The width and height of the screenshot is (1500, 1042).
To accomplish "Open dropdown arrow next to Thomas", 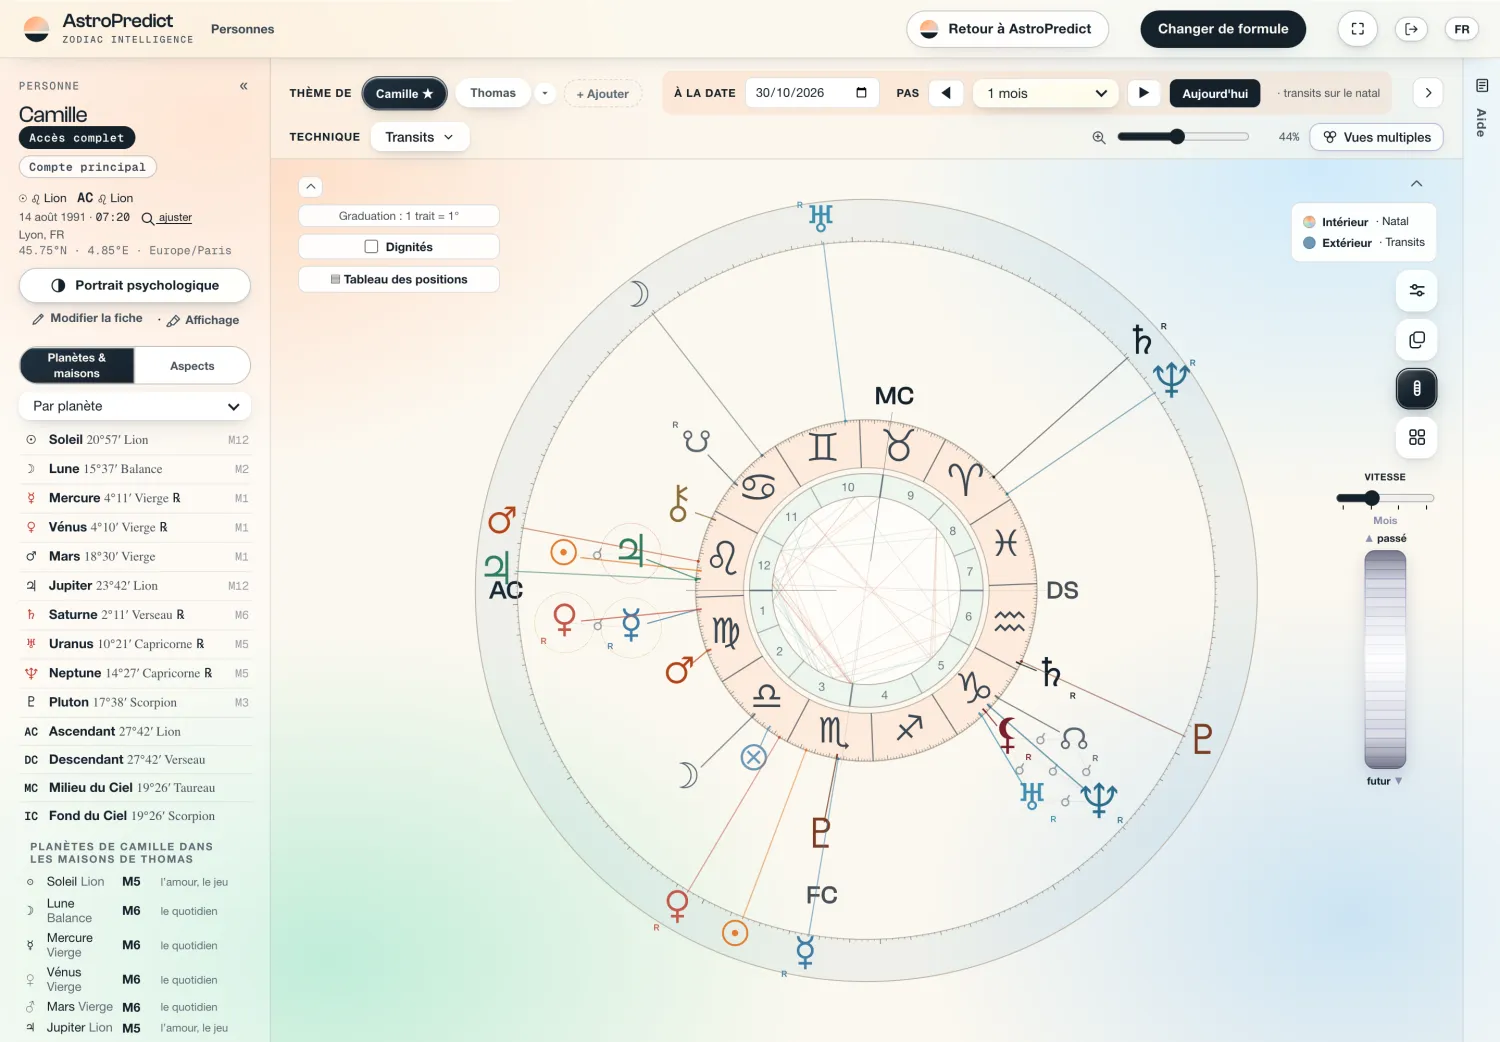I will [x=545, y=93].
